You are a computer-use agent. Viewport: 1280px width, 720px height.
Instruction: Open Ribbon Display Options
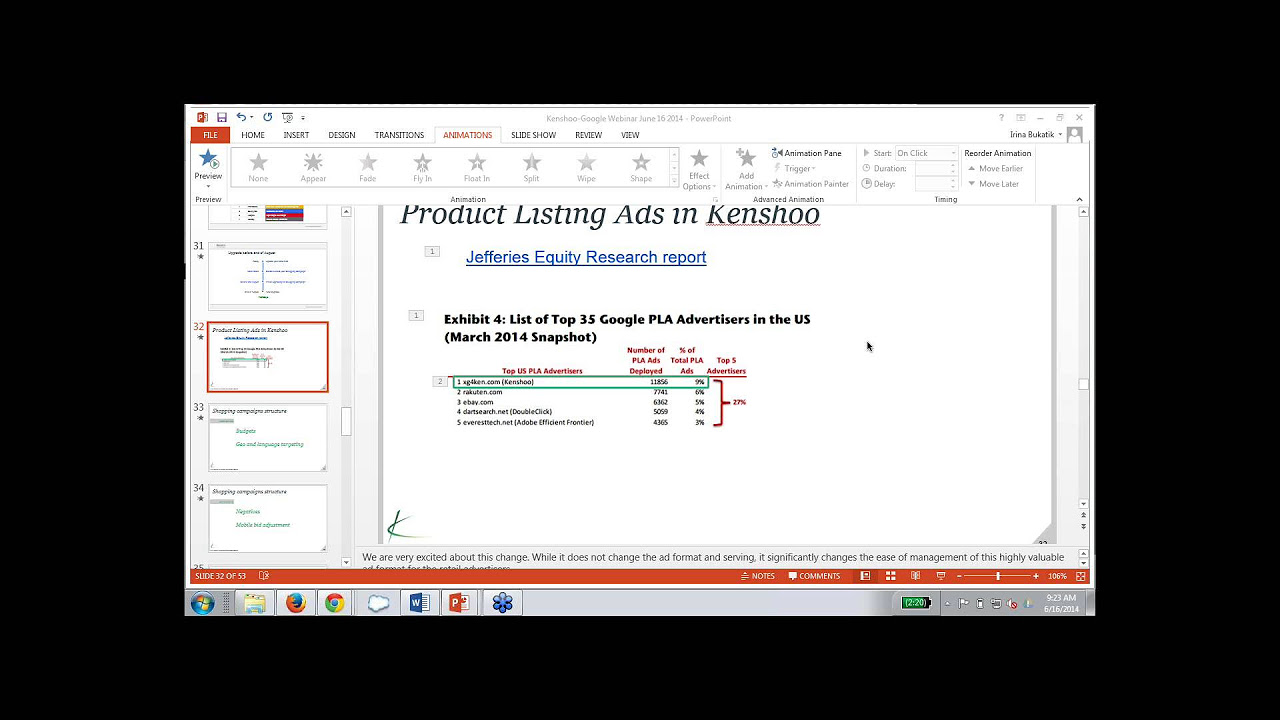tap(1021, 117)
